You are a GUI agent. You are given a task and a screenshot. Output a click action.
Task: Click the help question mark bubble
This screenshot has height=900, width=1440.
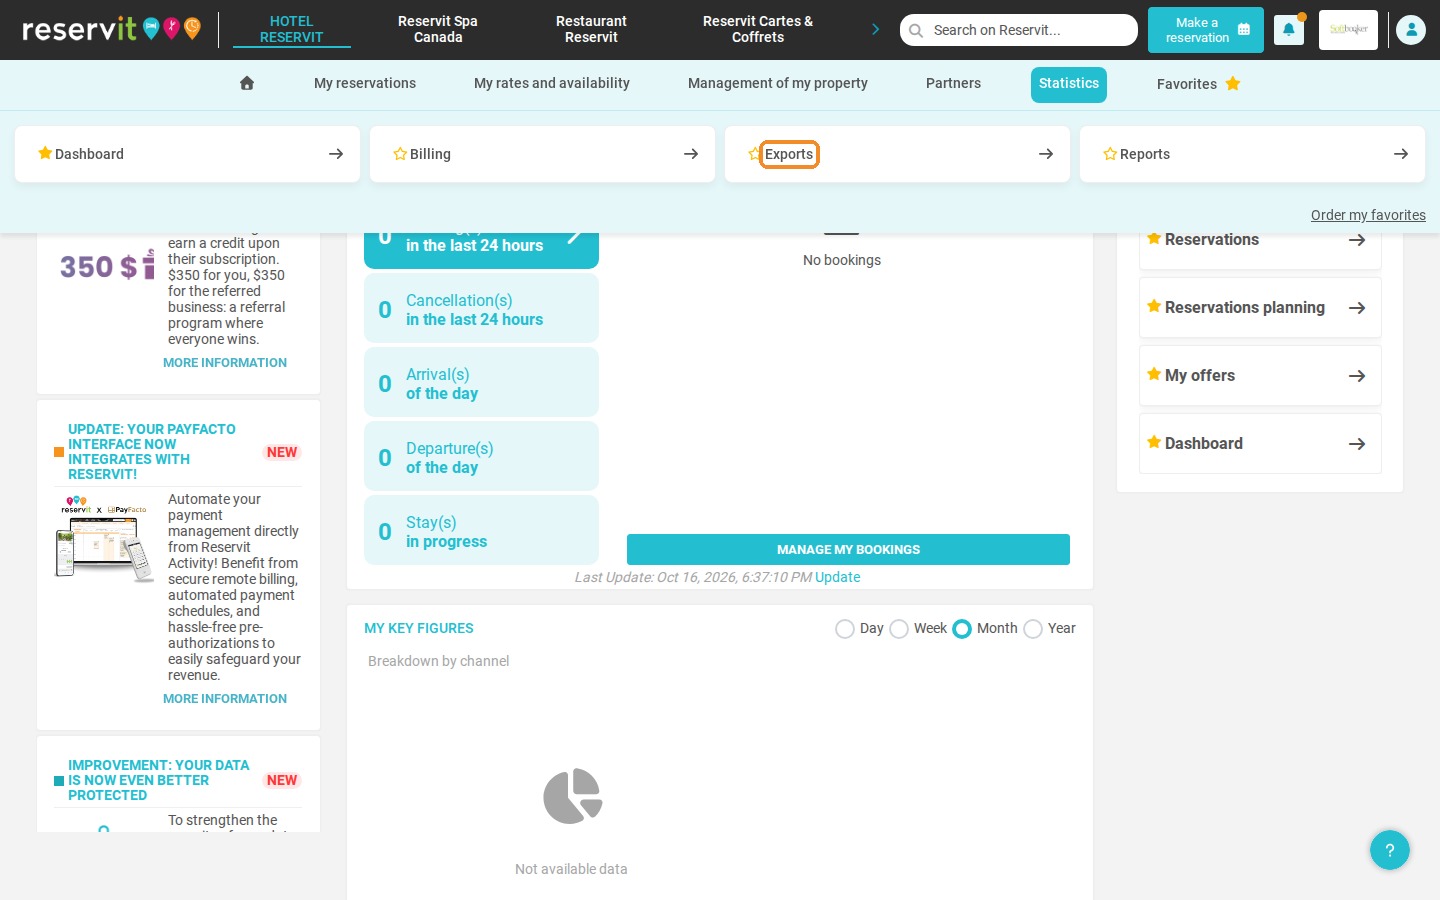[x=1390, y=850]
